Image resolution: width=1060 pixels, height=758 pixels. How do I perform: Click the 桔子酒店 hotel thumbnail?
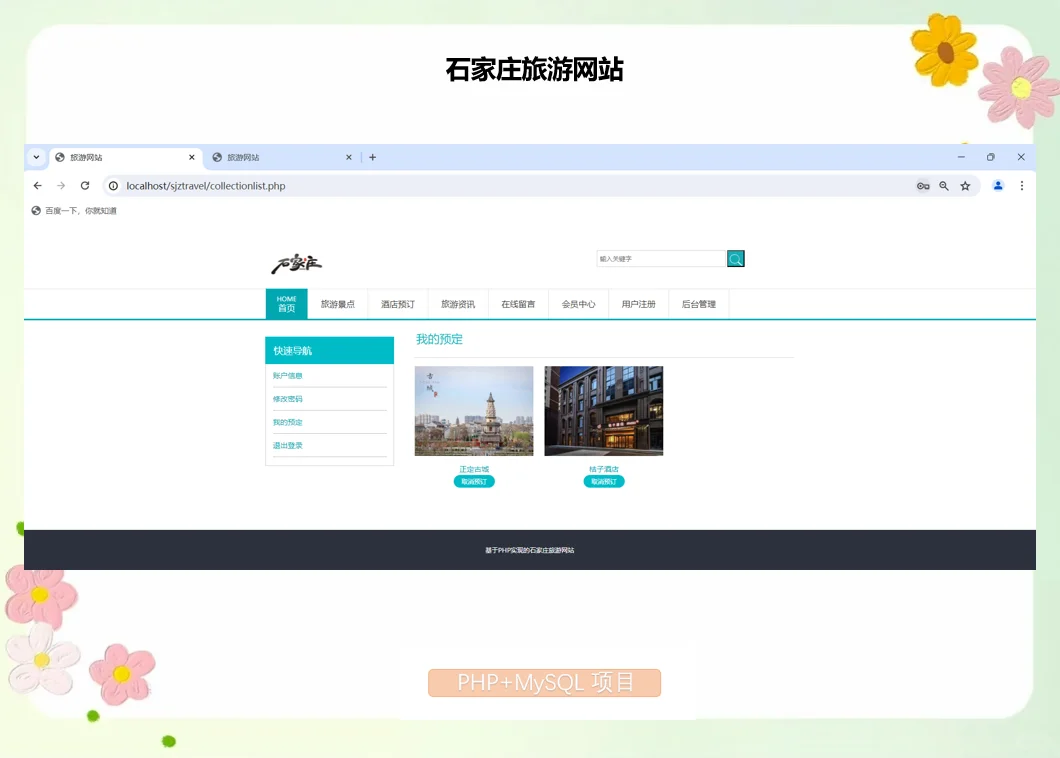[x=604, y=410]
